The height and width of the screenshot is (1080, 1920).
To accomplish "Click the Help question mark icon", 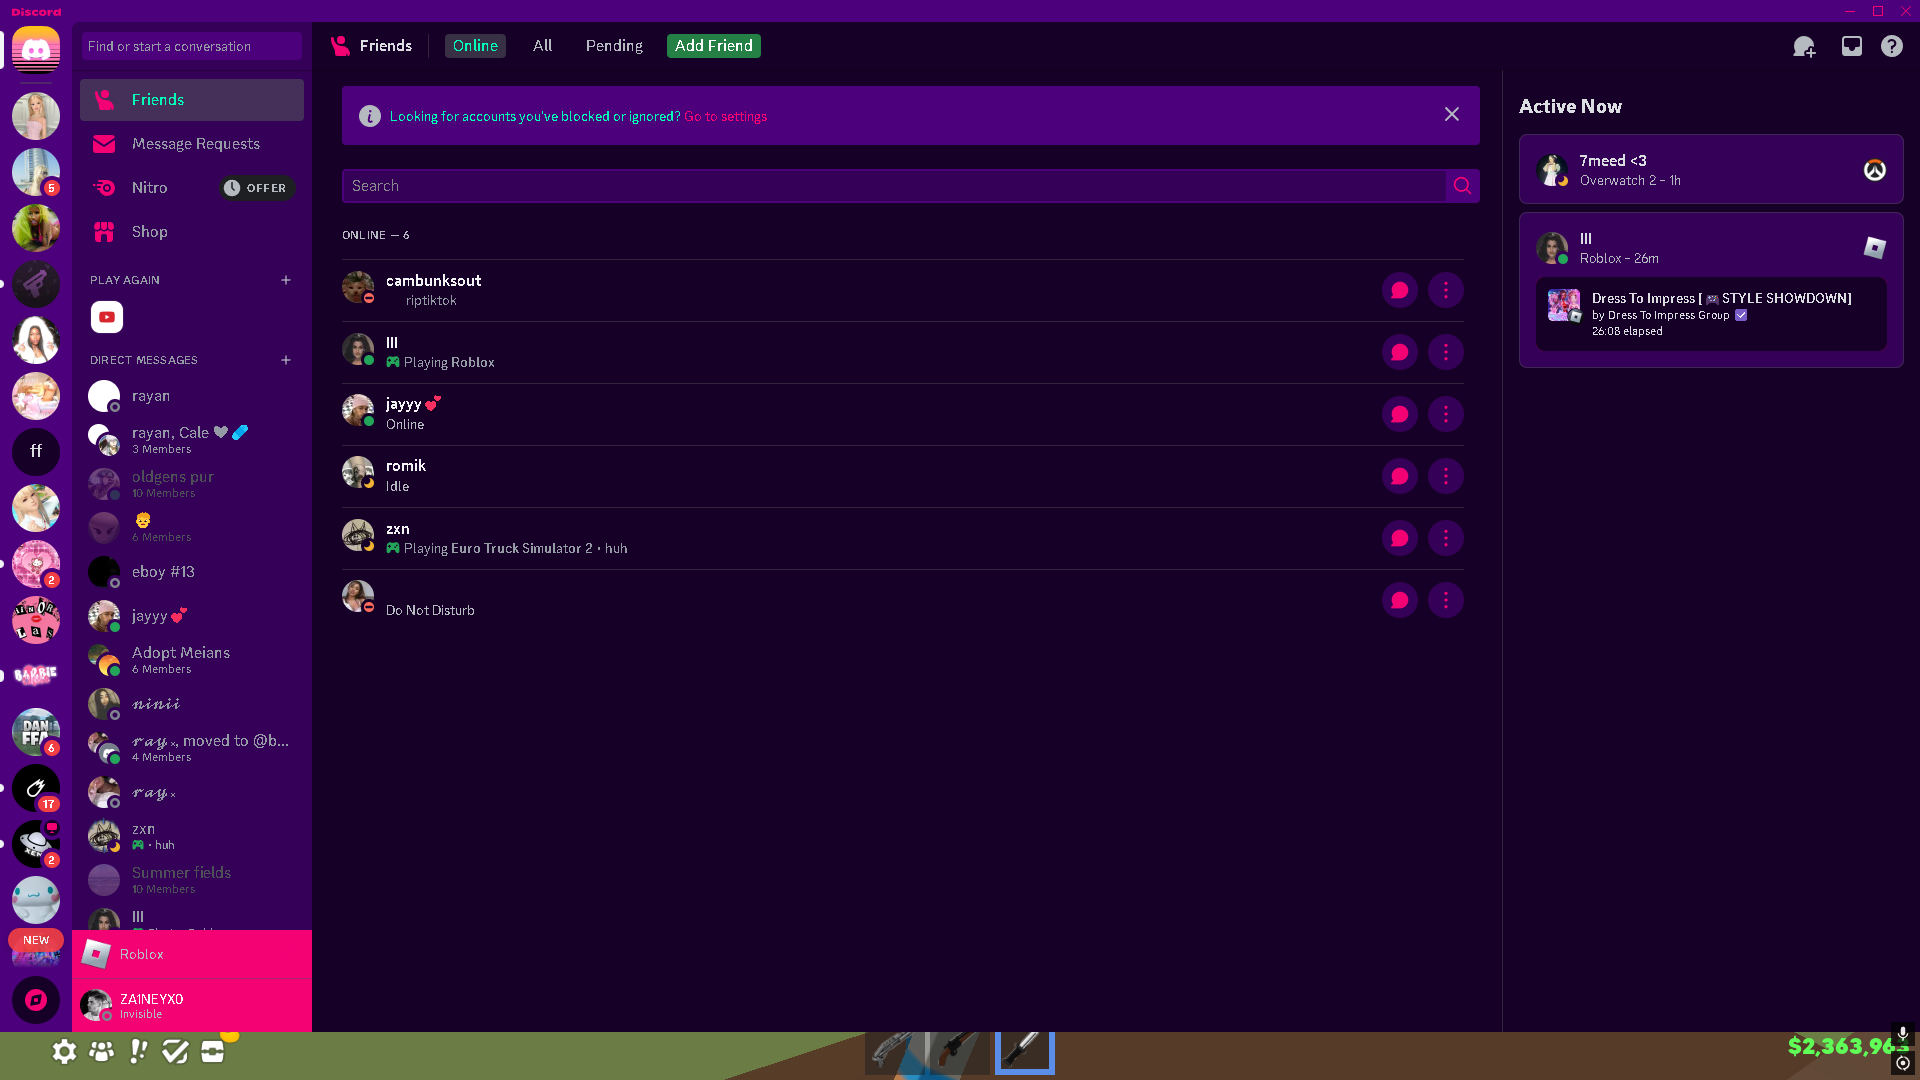I will click(x=1892, y=47).
